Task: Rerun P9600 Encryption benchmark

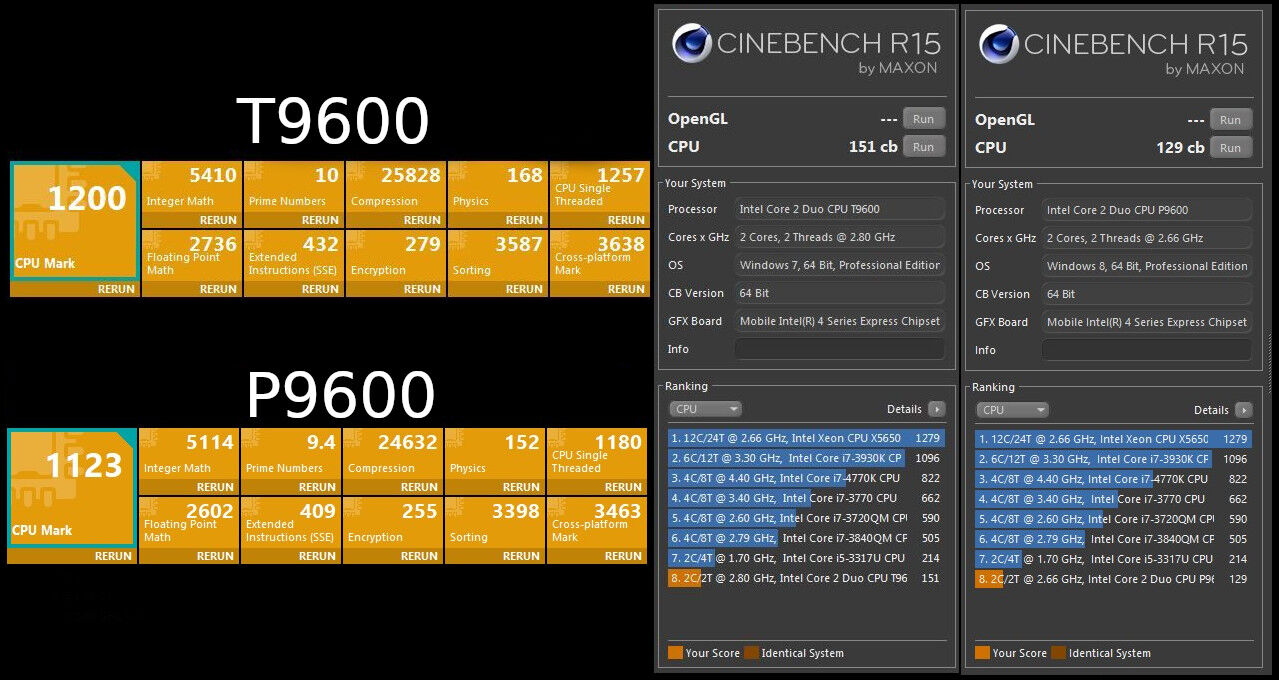Action: pyautogui.click(x=419, y=556)
